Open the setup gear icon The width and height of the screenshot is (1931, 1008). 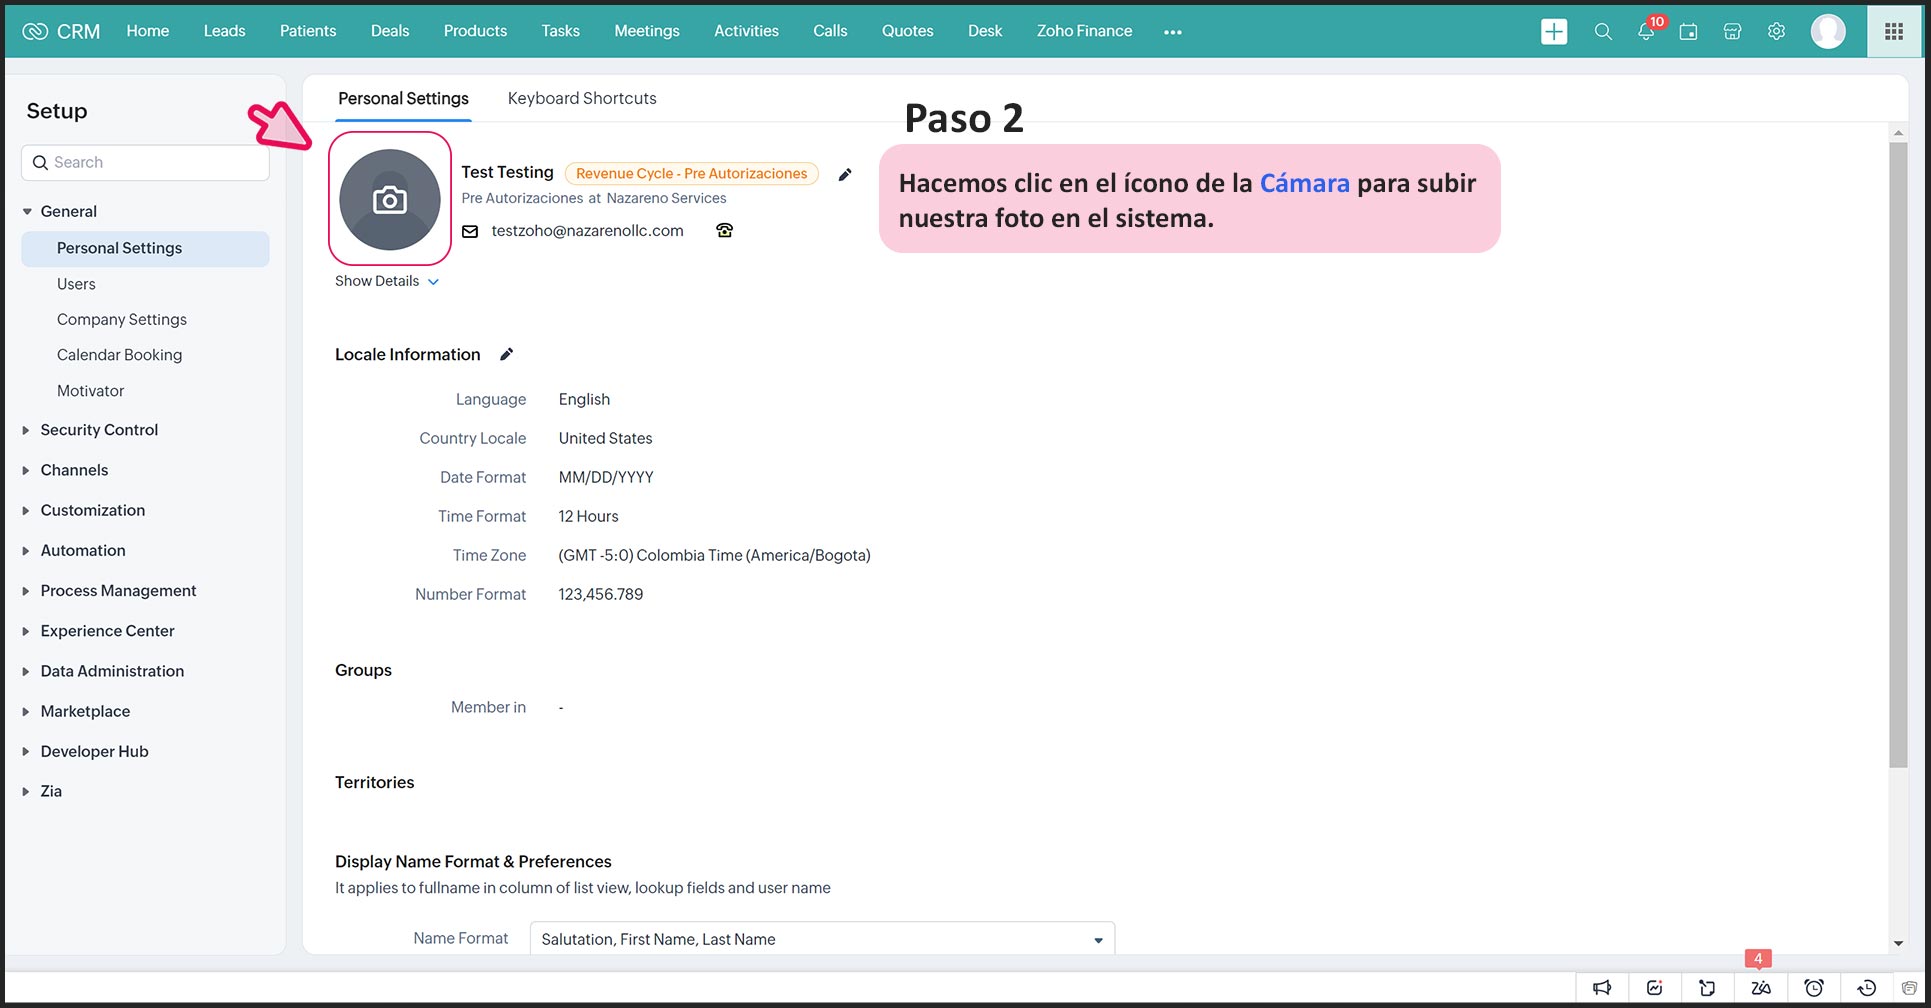(x=1776, y=32)
